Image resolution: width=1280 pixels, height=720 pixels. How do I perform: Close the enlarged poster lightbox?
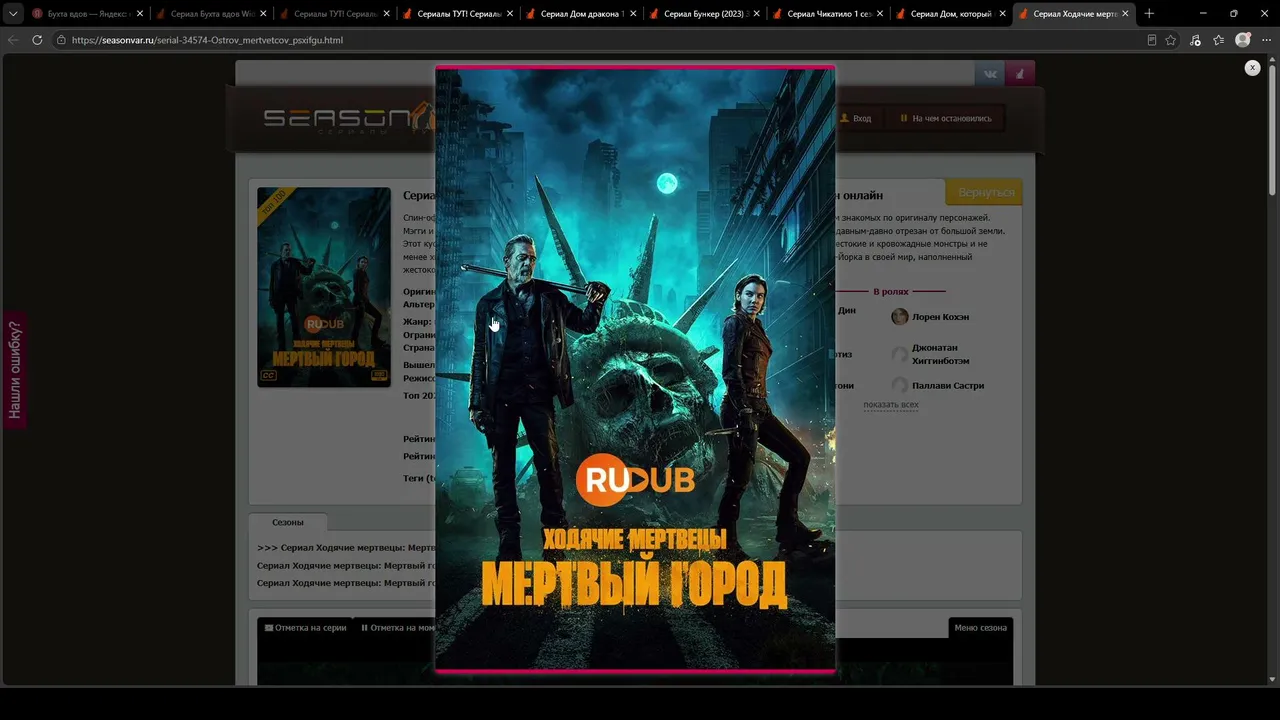(x=1252, y=67)
